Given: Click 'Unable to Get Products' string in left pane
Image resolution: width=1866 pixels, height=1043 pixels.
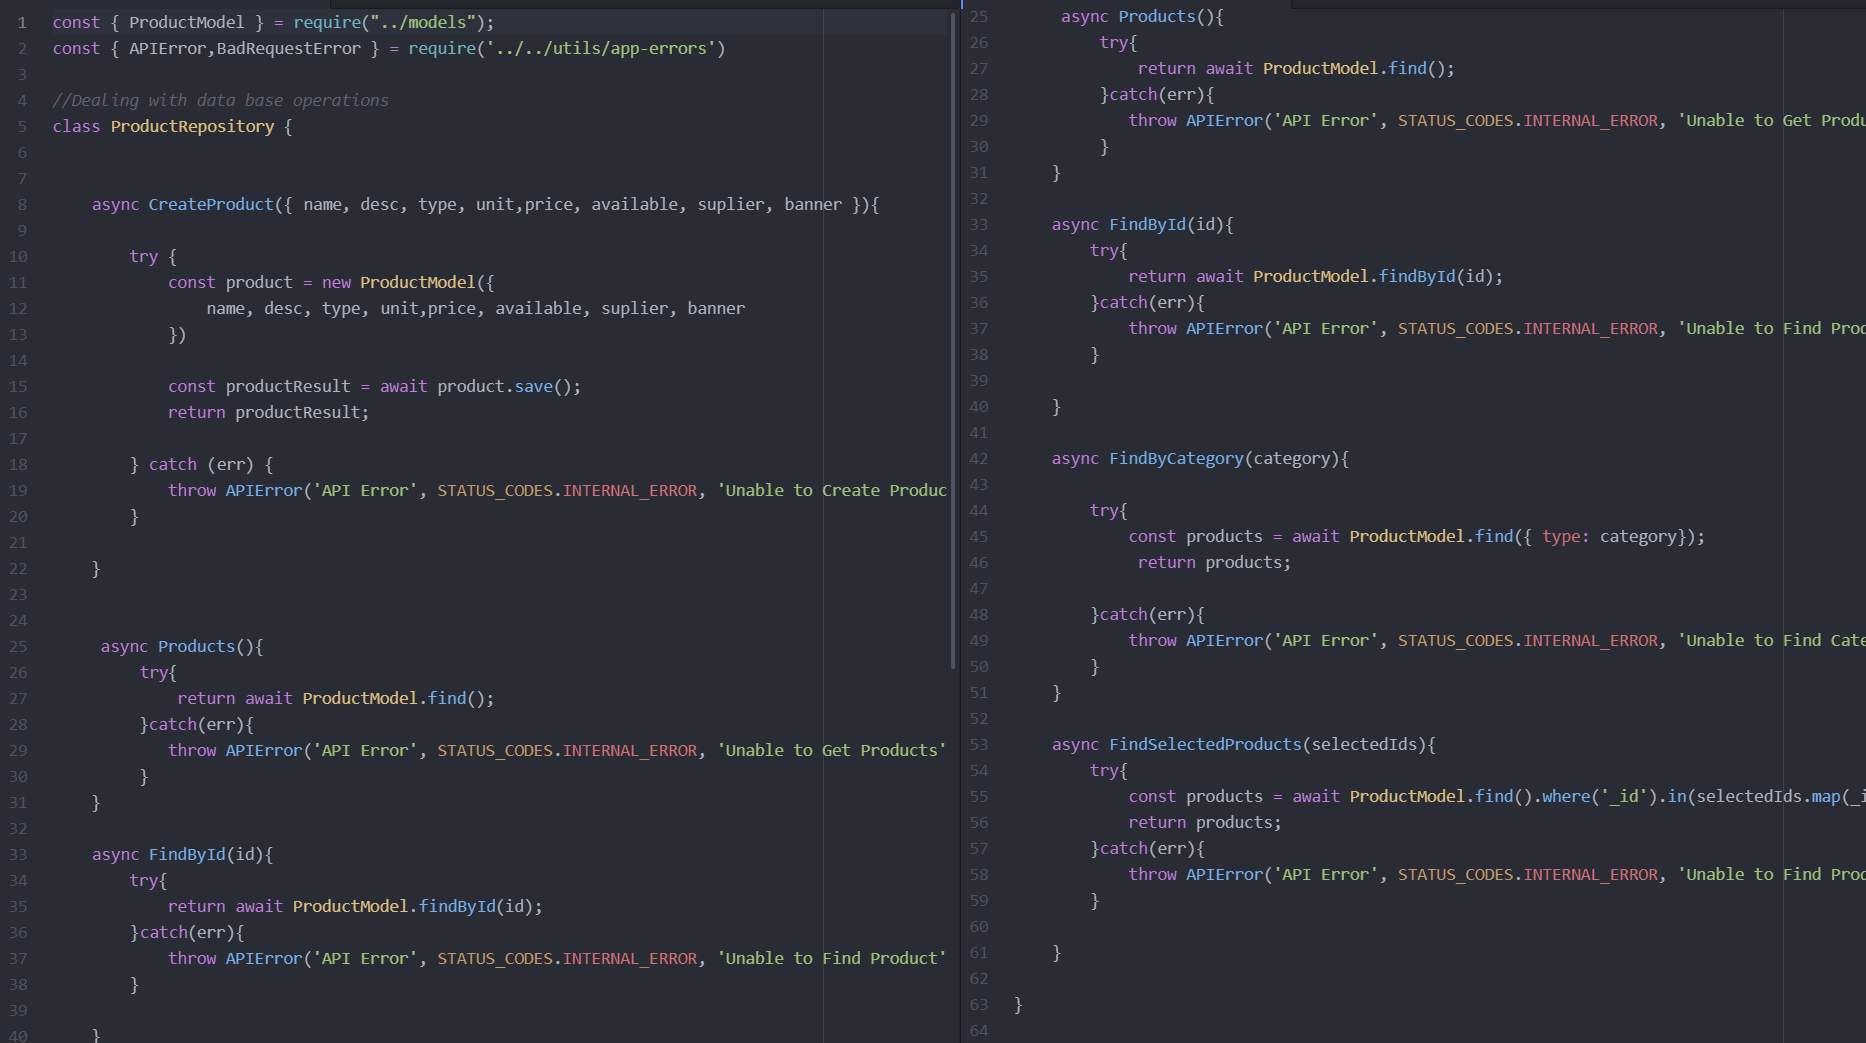Looking at the screenshot, I should point(832,750).
